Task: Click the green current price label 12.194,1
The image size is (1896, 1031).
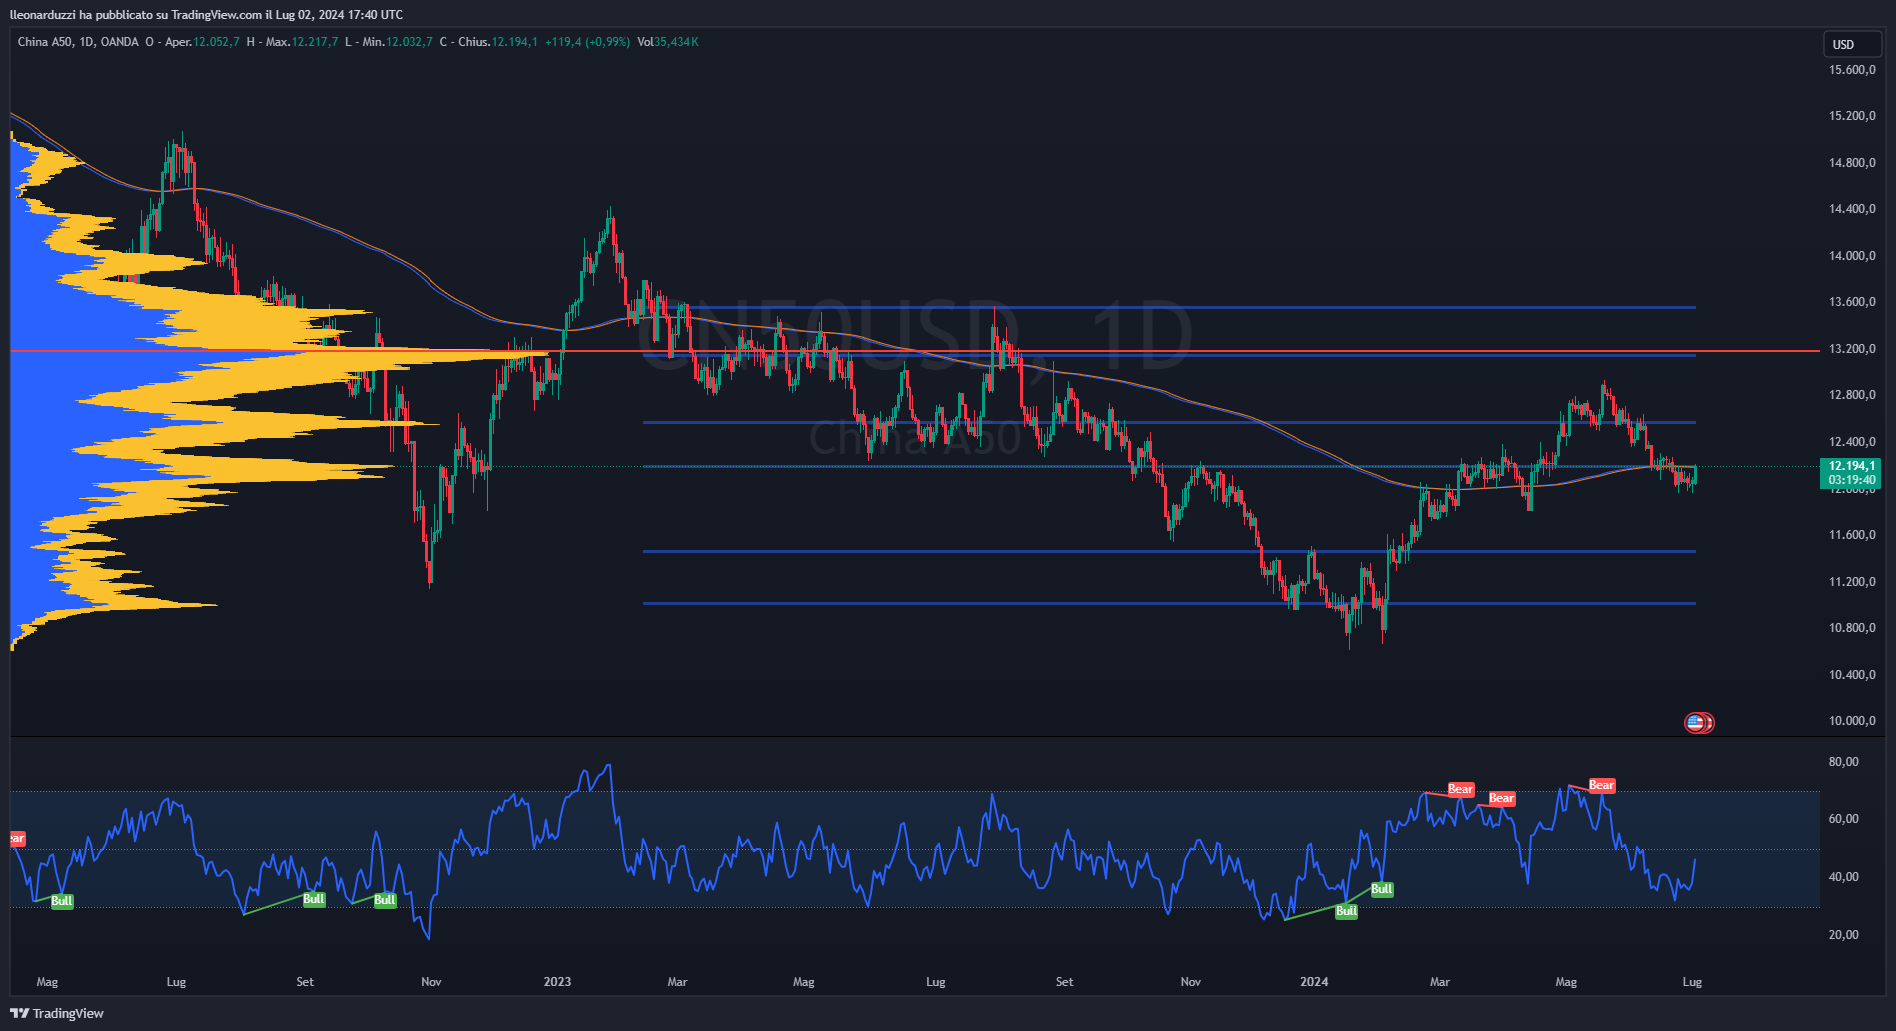Action: pos(1852,466)
